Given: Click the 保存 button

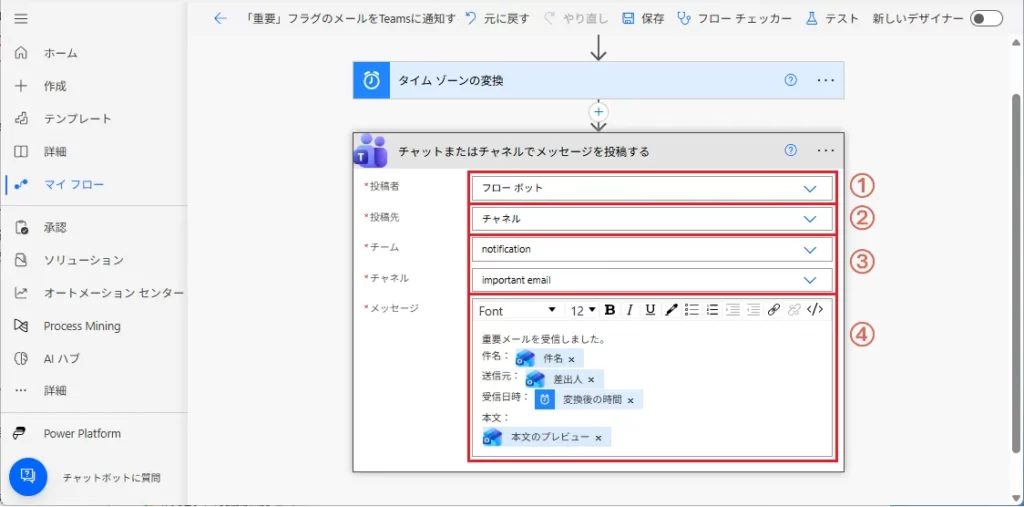Looking at the screenshot, I should 643,19.
